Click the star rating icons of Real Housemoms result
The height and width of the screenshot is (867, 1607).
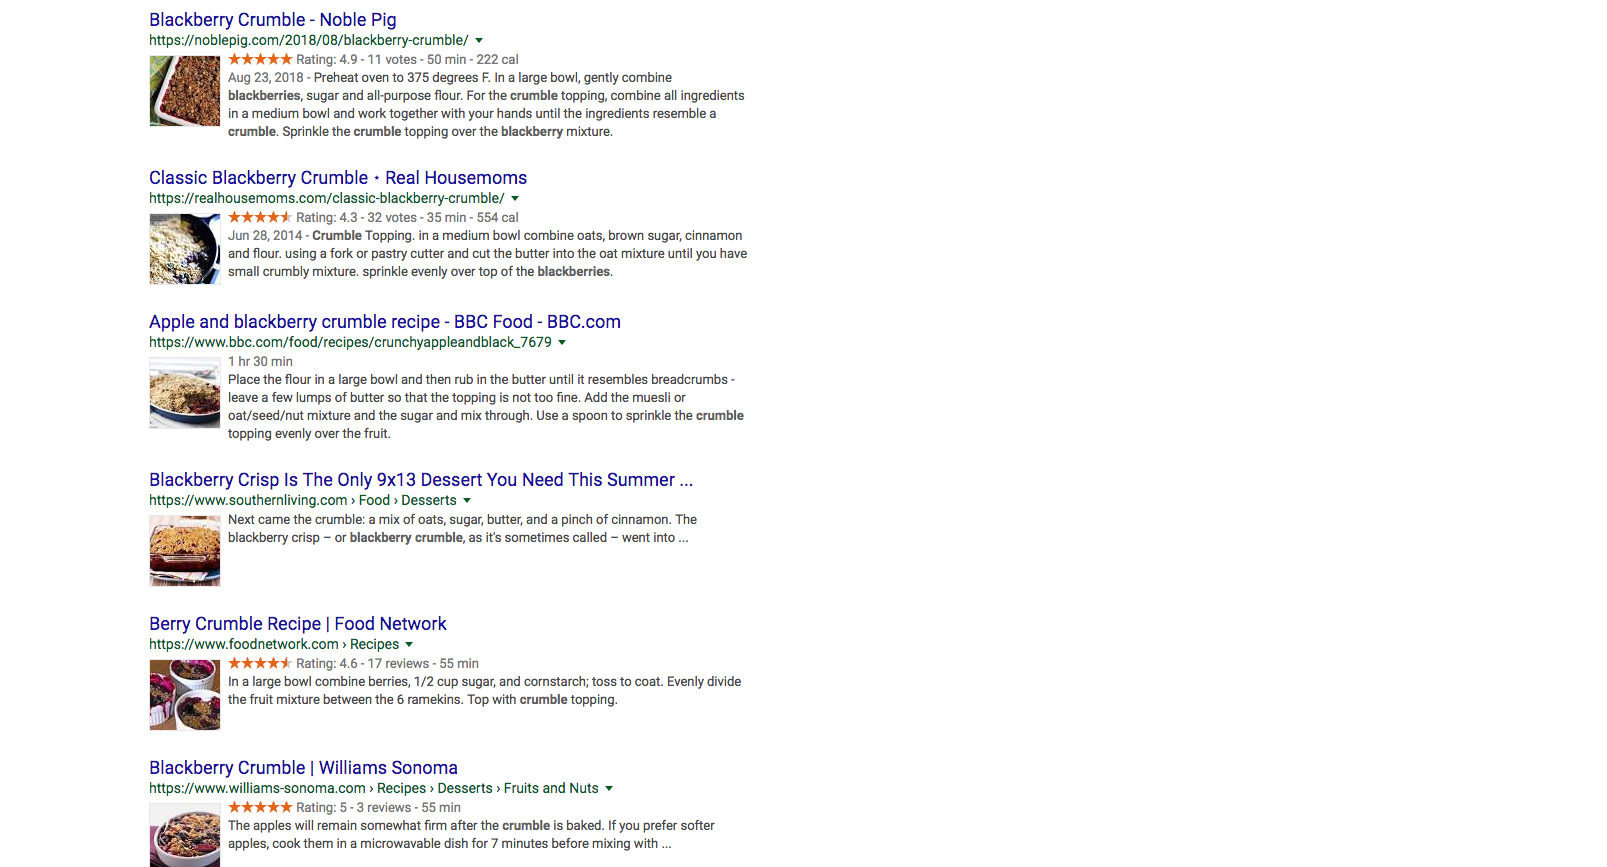pyautogui.click(x=260, y=217)
